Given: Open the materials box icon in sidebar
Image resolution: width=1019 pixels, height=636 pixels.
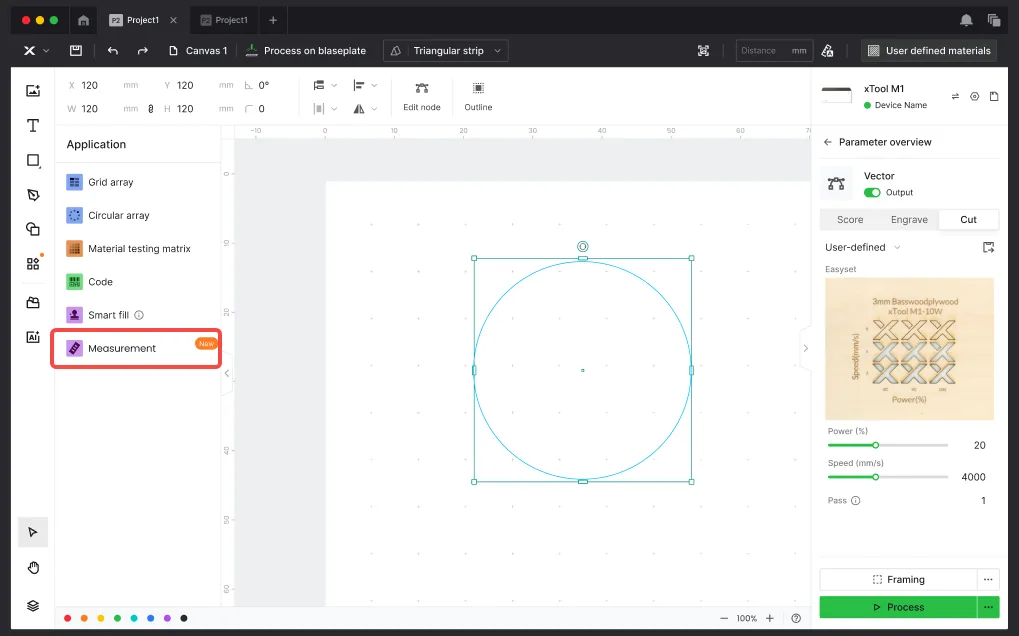Looking at the screenshot, I should point(33,303).
